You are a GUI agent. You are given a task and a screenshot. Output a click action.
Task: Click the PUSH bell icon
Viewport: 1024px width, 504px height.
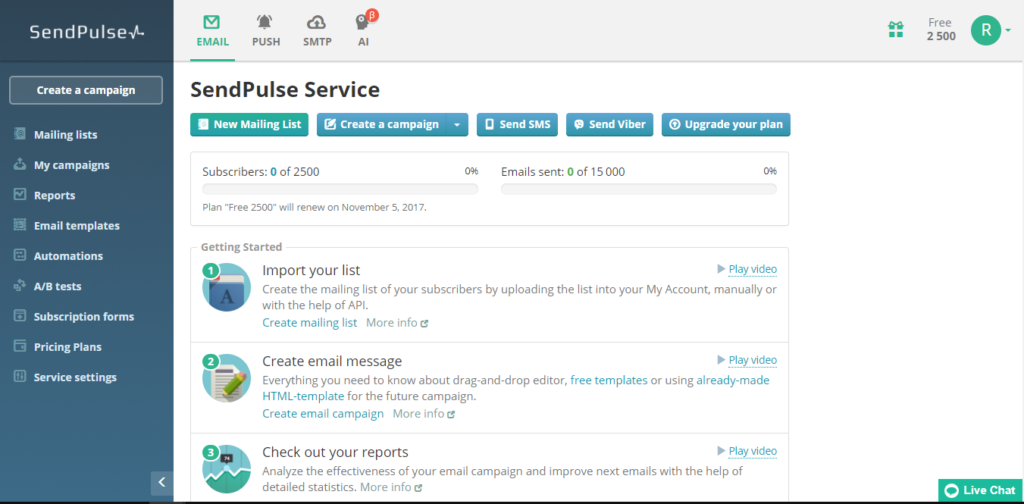(264, 22)
